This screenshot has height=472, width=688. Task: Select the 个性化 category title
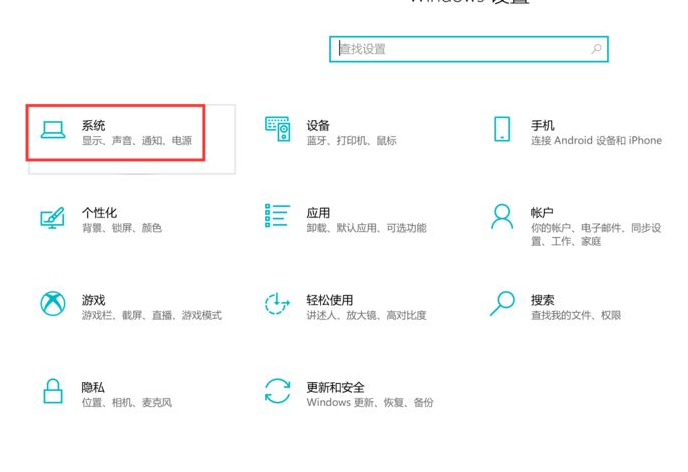click(99, 212)
